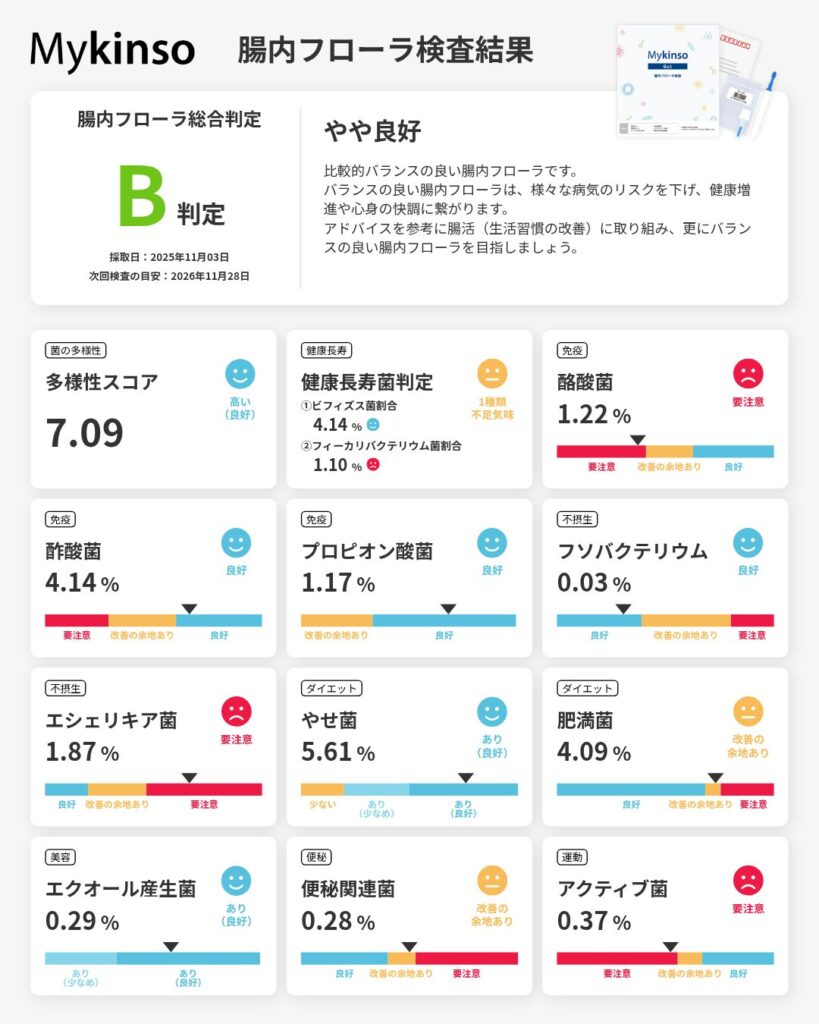The image size is (819, 1024).
Task: Click the yellow neutral face for 肥満菌
Action: point(748,712)
